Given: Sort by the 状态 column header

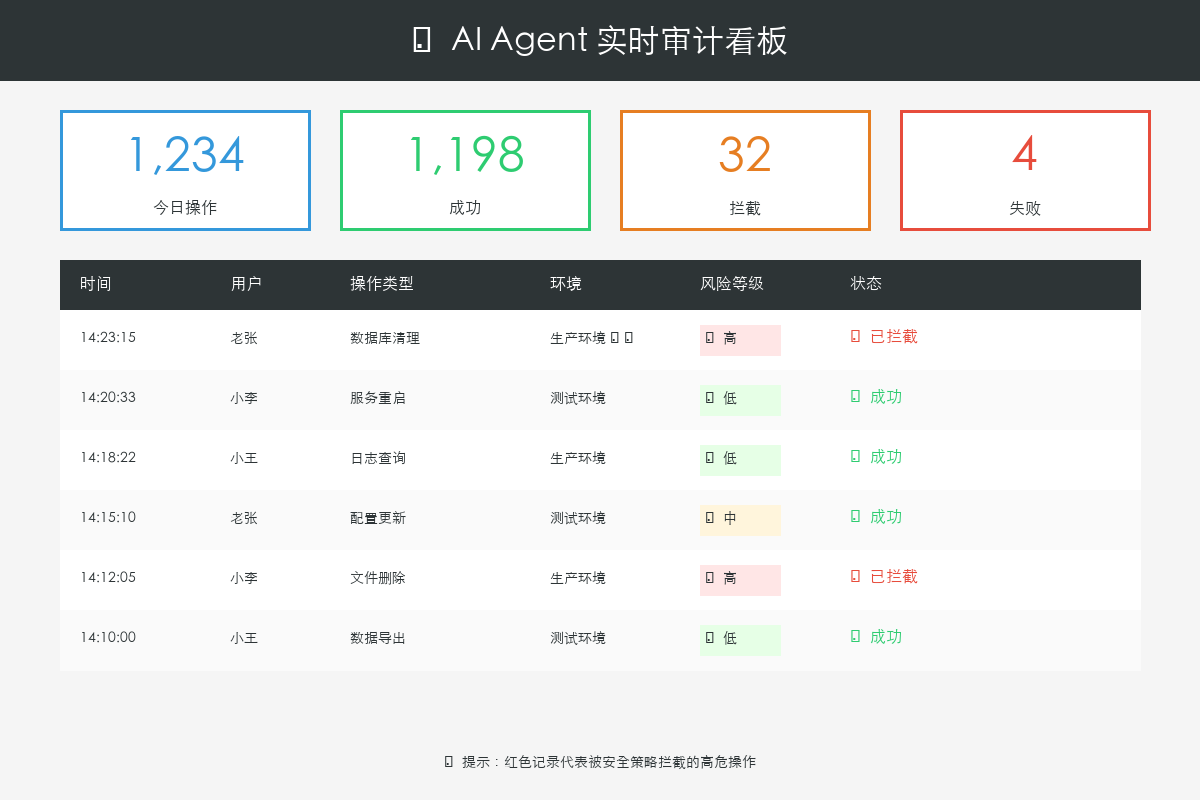Looking at the screenshot, I should coord(866,284).
